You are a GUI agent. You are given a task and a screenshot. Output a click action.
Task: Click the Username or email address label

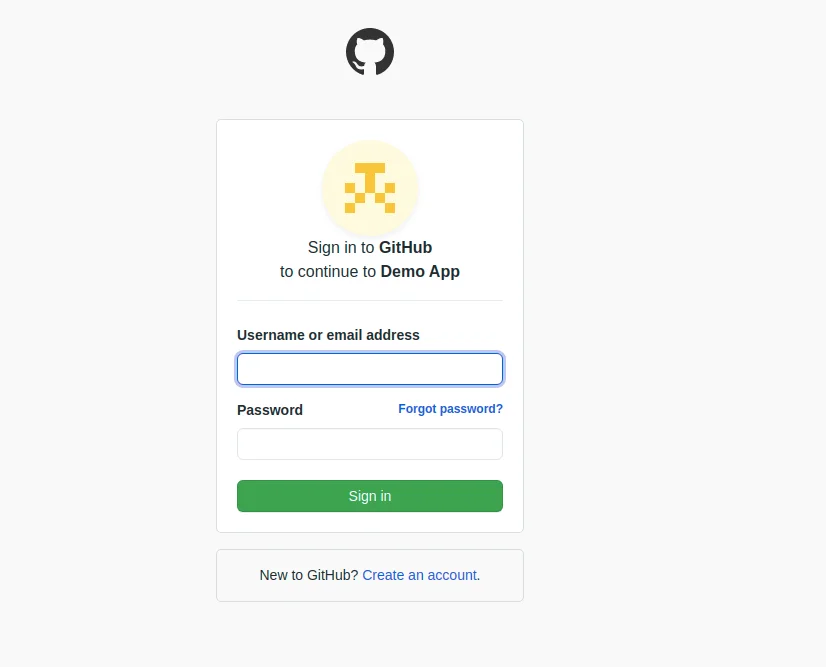[328, 335]
